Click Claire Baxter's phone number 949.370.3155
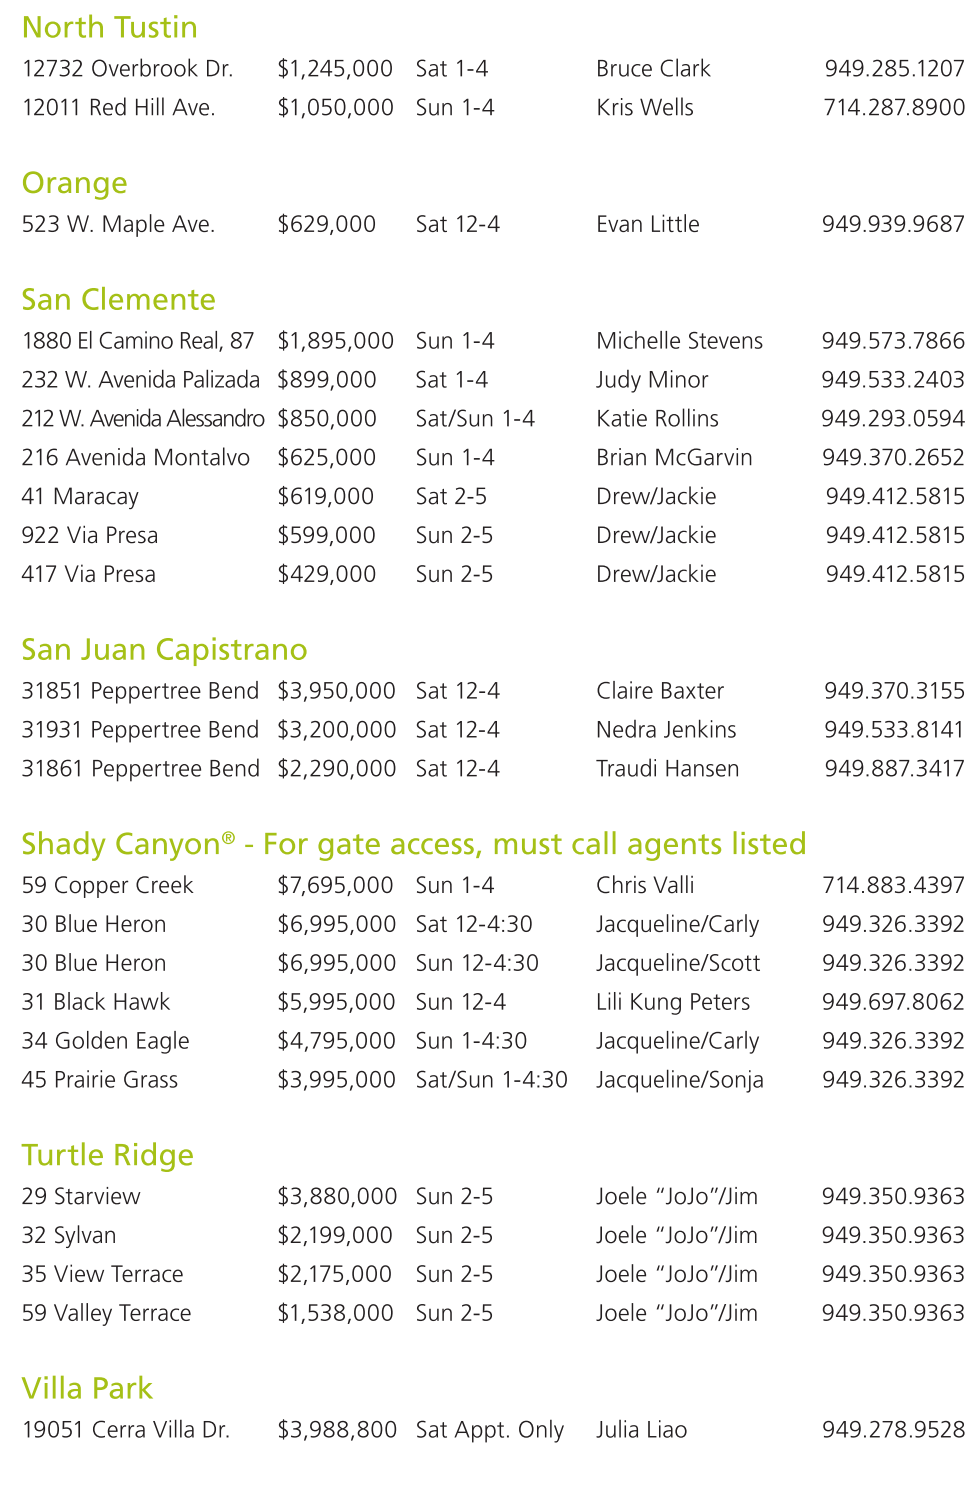980x1491 pixels. 894,691
